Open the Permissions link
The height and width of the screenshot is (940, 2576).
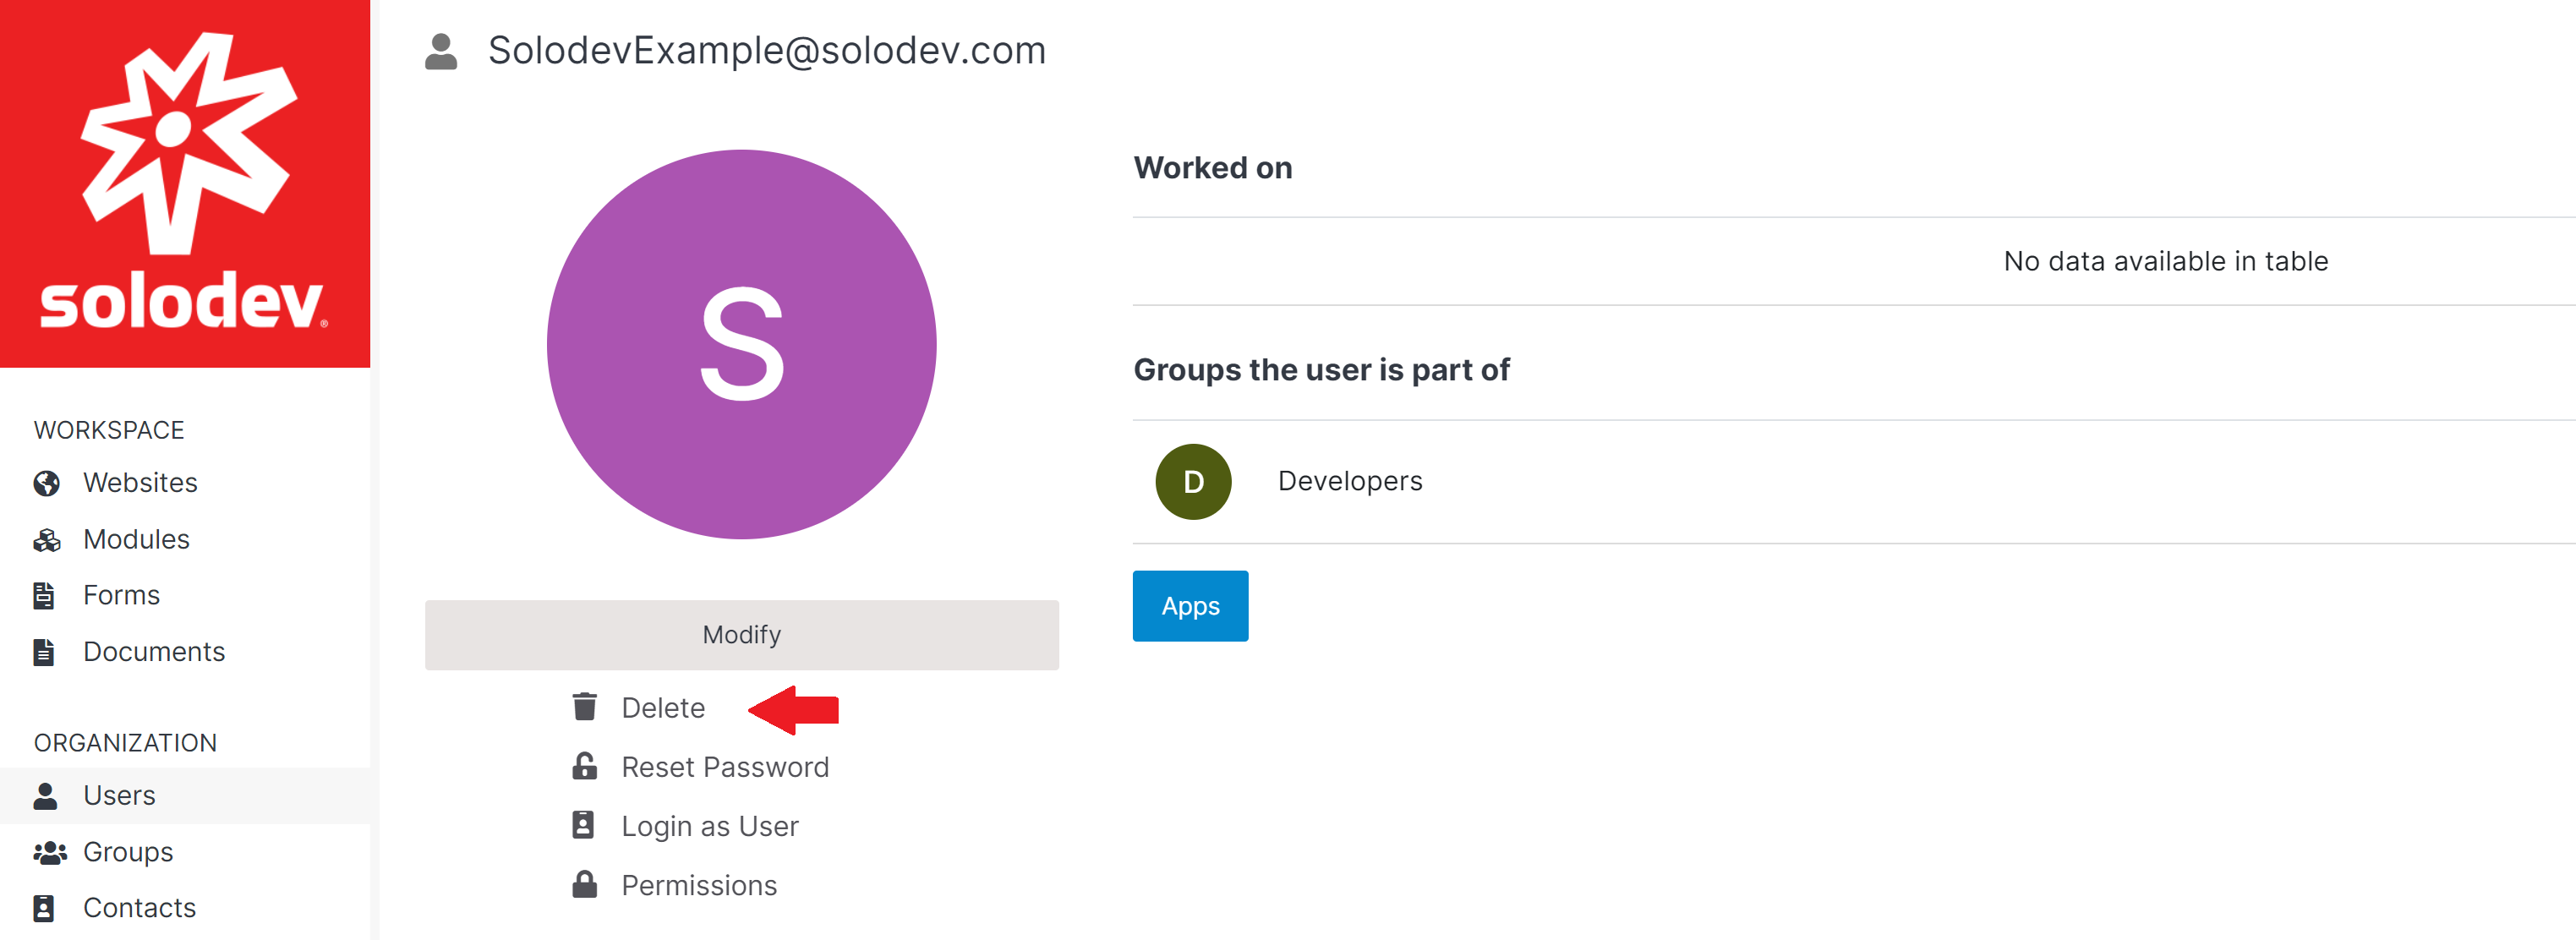699,886
